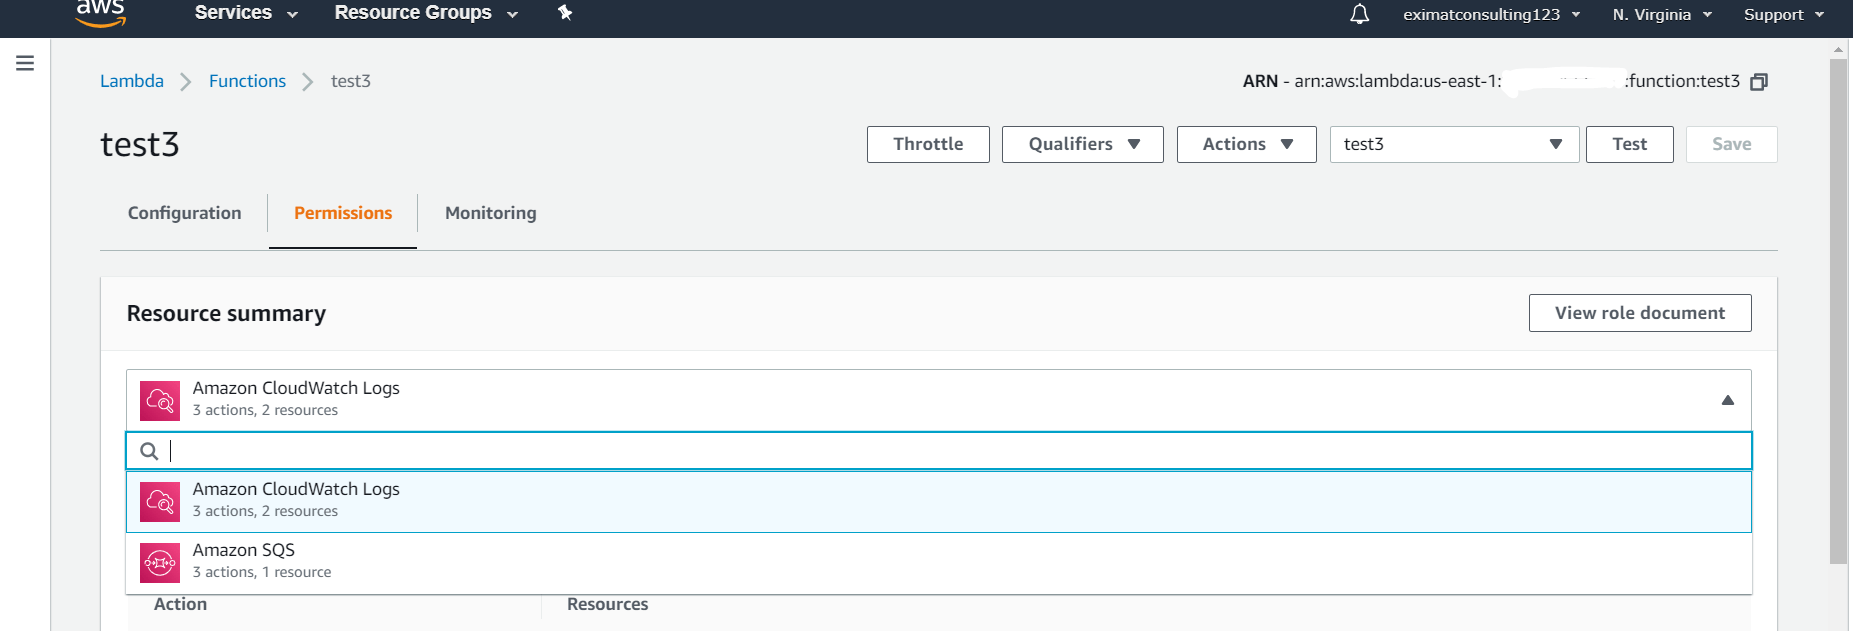Click the Resource summary heading
Screen dimensions: 1853x631
tap(226, 314)
